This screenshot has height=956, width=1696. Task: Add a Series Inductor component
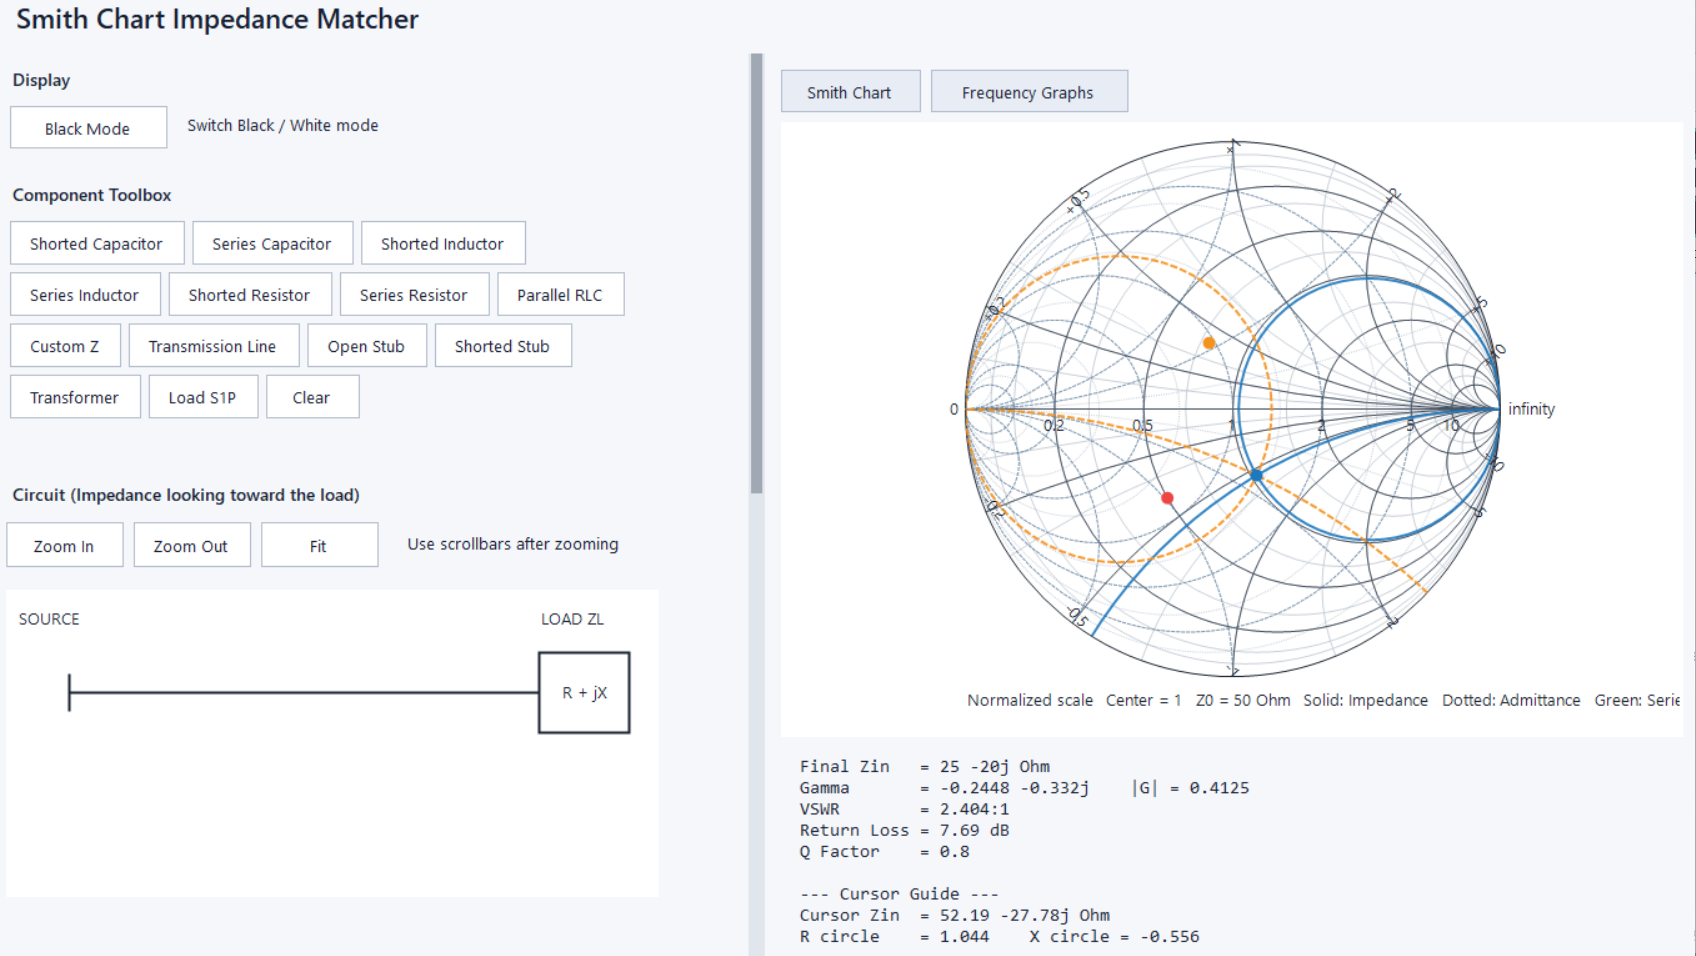(85, 295)
